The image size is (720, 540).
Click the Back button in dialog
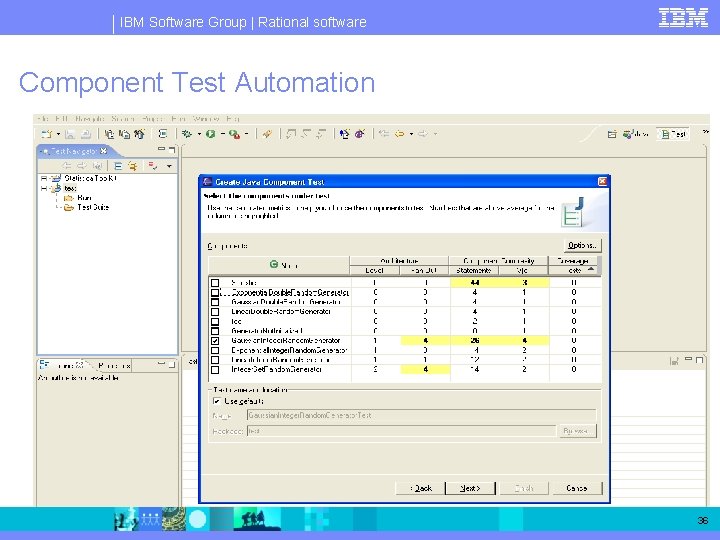pyautogui.click(x=421, y=488)
